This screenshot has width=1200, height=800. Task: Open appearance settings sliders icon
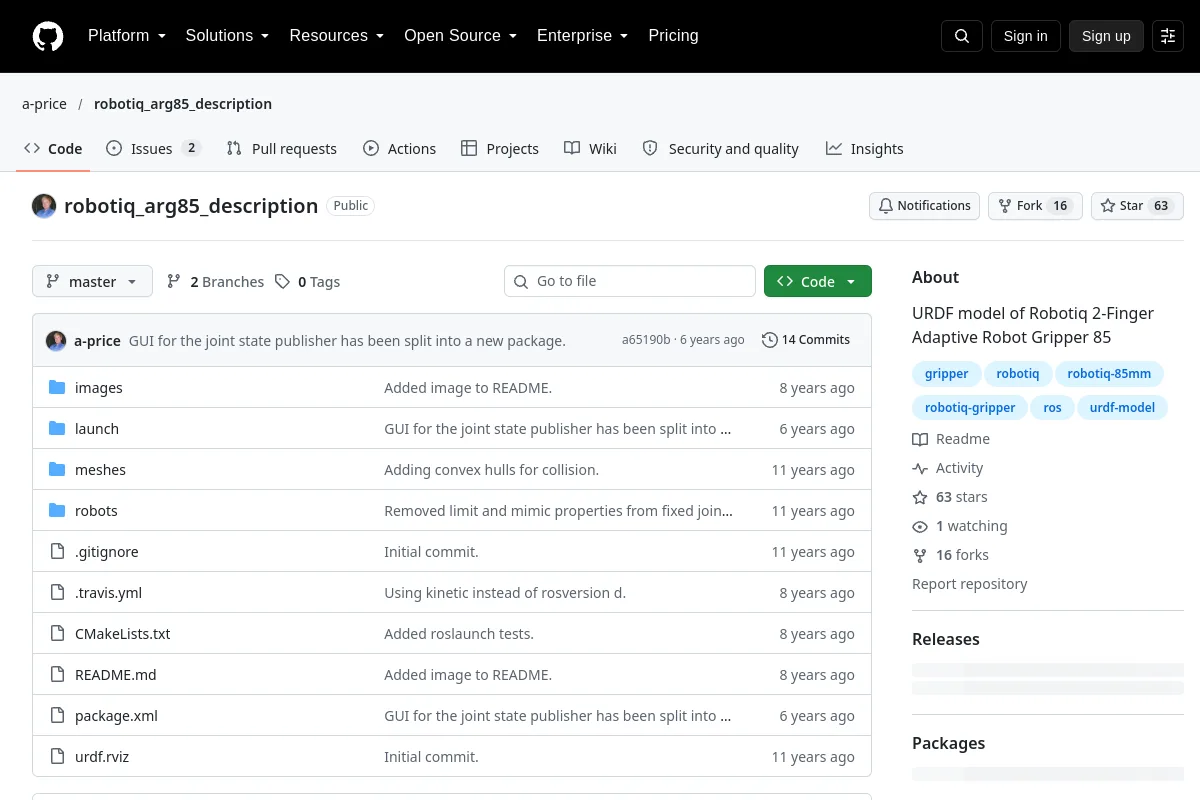(x=1168, y=36)
